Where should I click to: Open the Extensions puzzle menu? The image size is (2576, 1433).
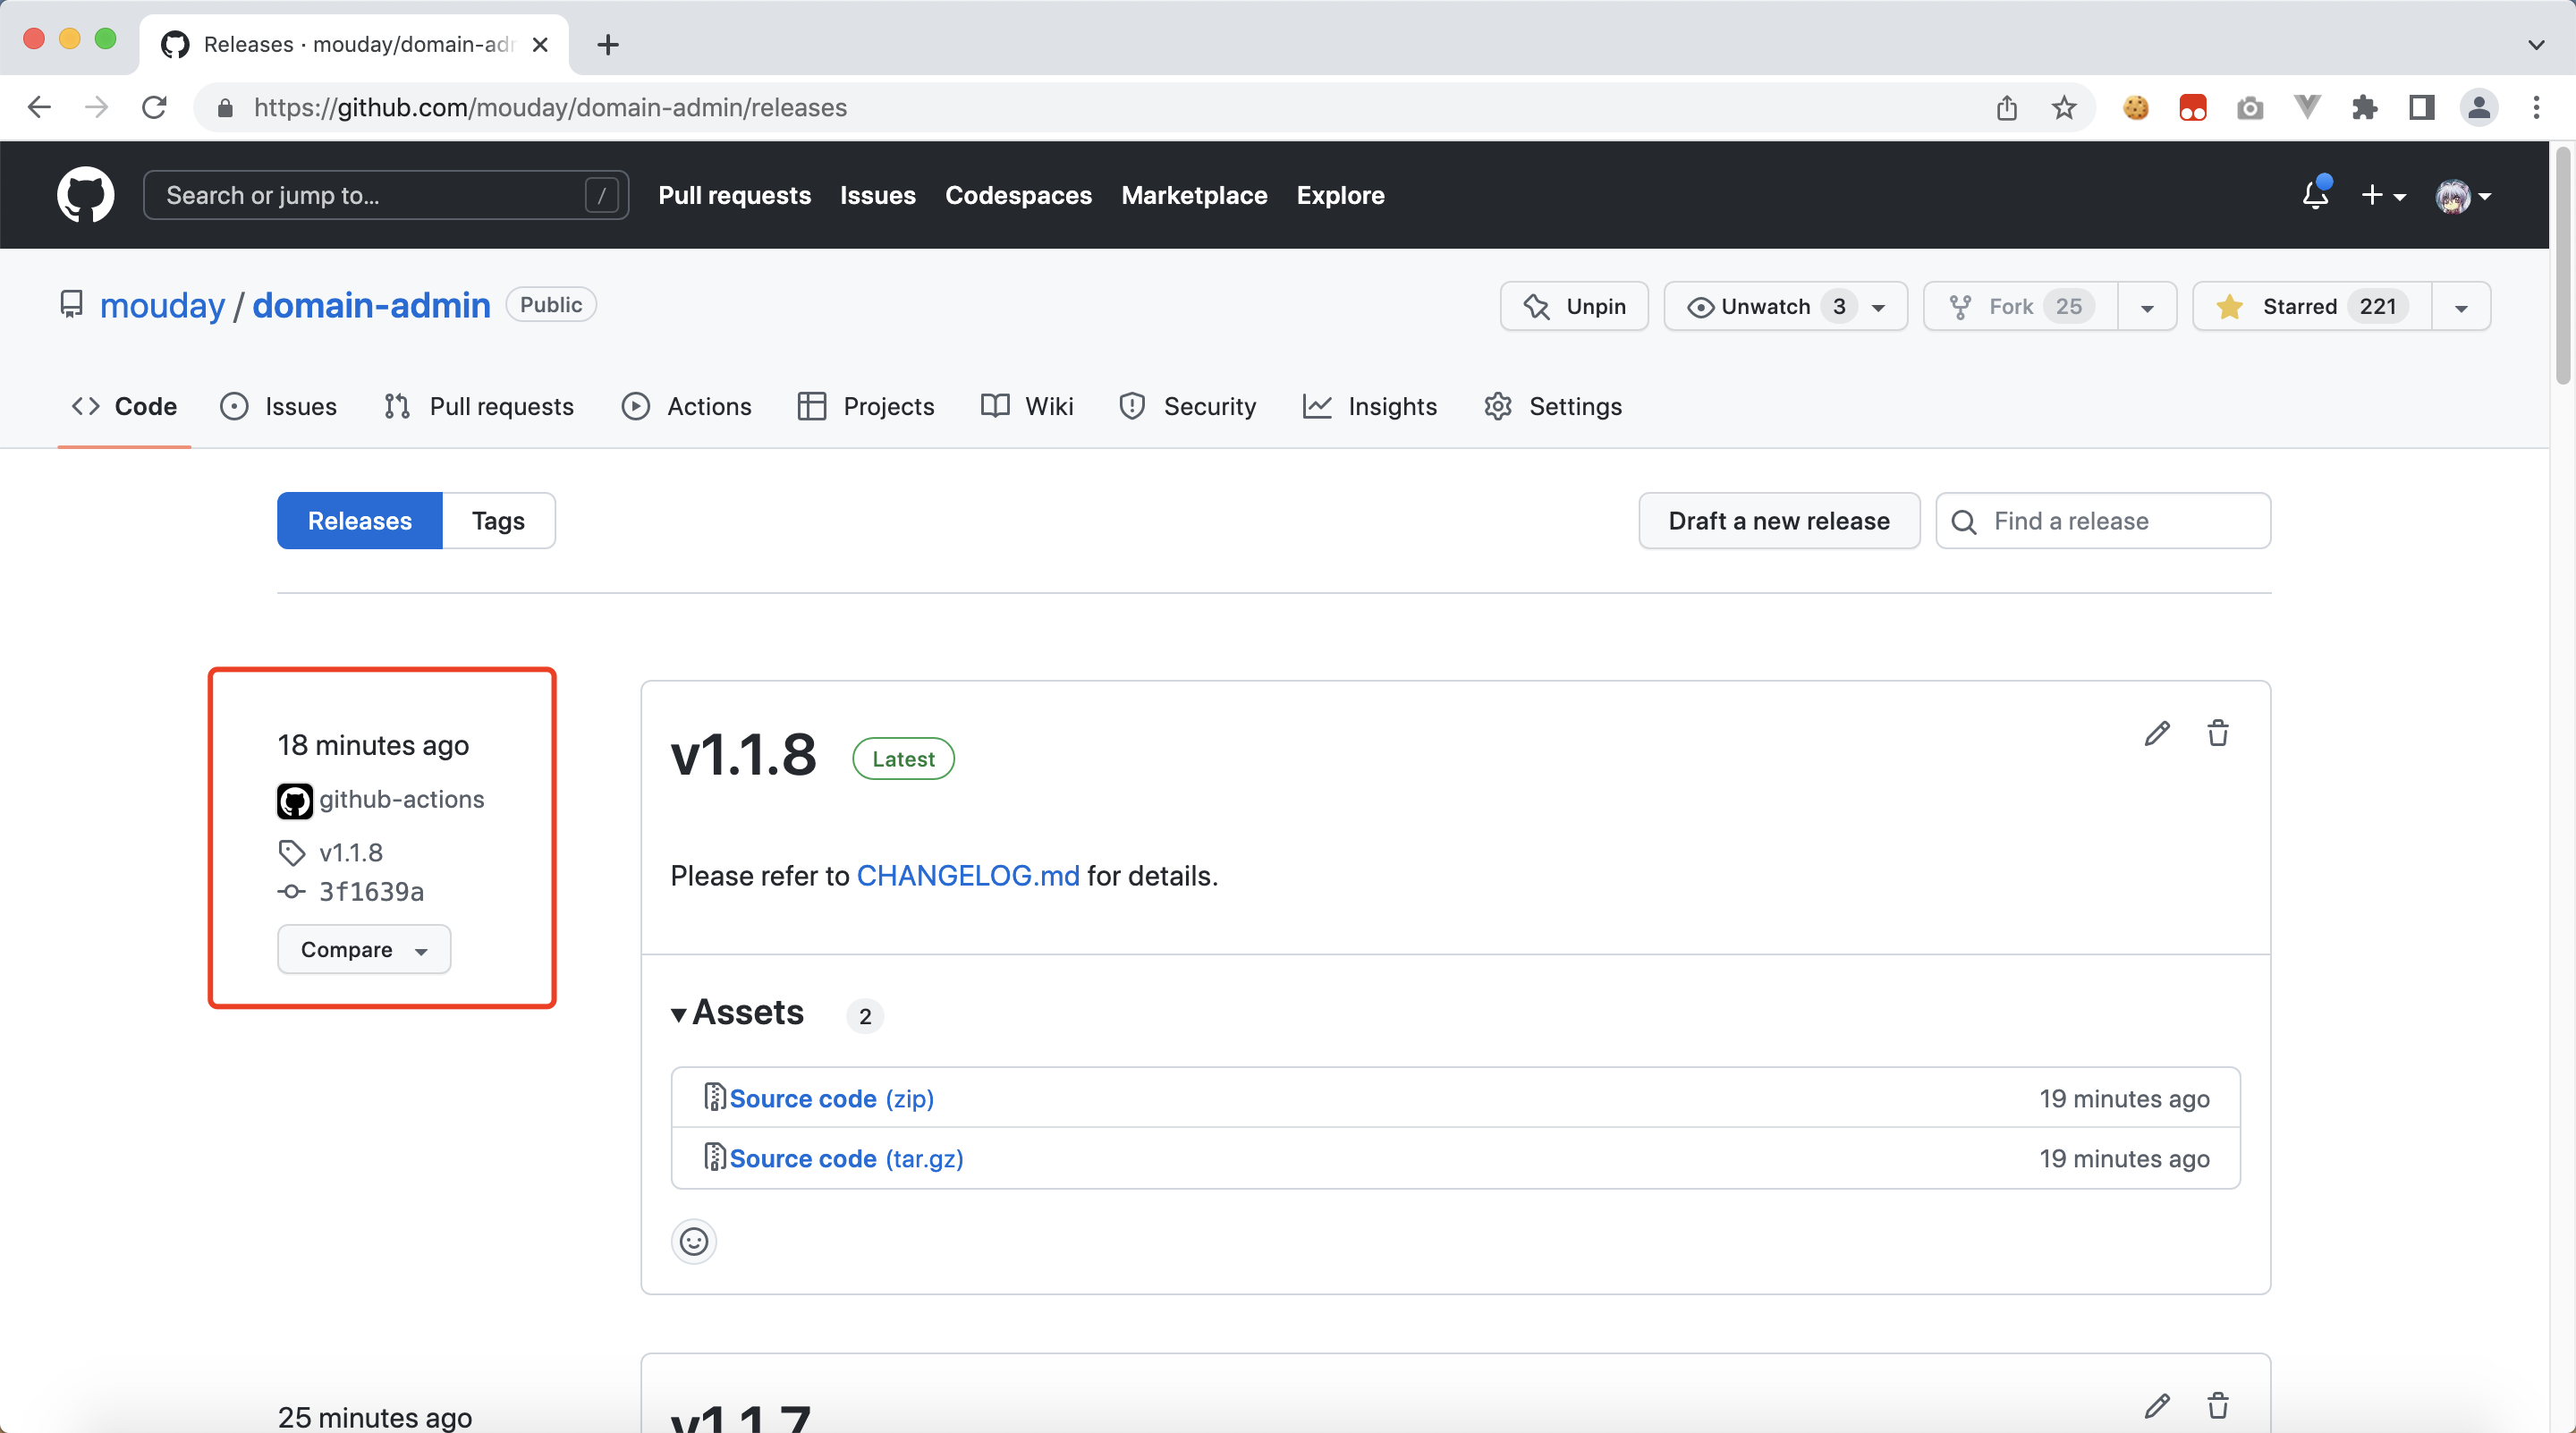2364,107
